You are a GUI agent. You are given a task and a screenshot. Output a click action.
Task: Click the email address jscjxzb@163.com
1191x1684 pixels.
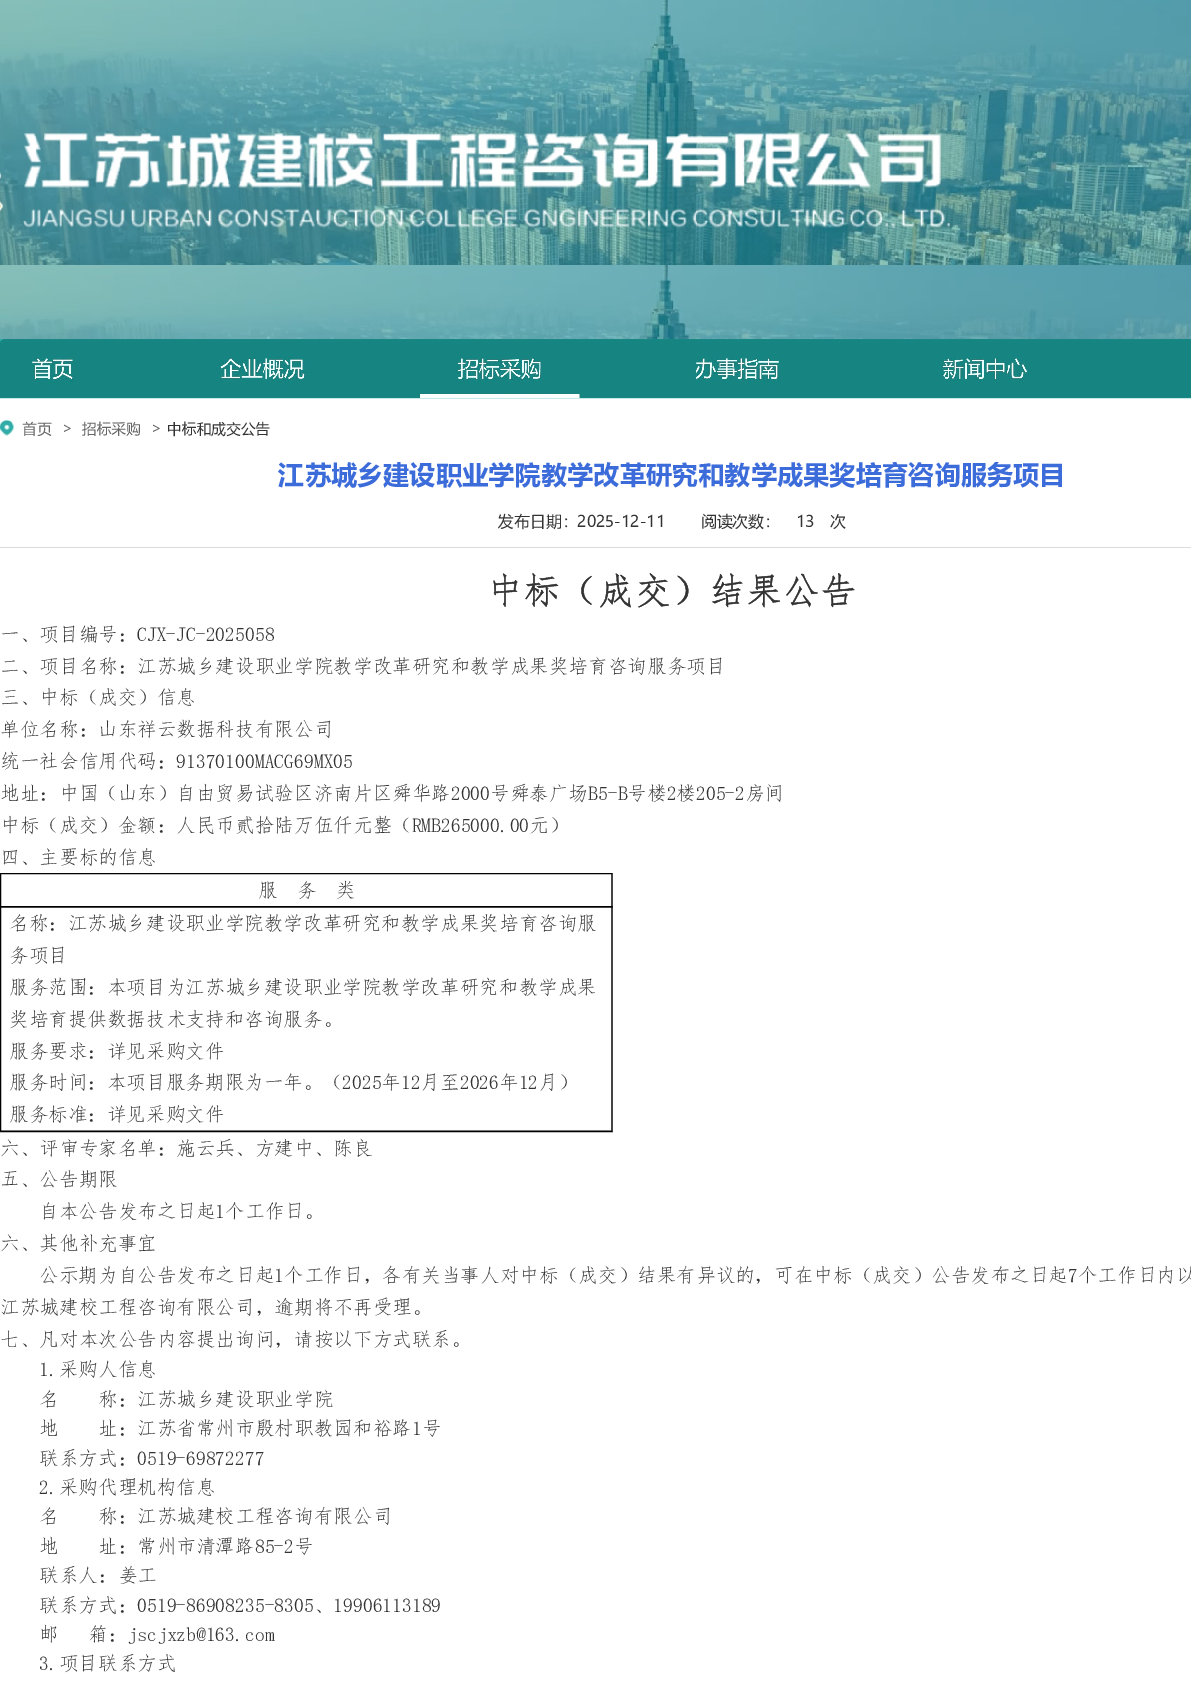pyautogui.click(x=201, y=1635)
